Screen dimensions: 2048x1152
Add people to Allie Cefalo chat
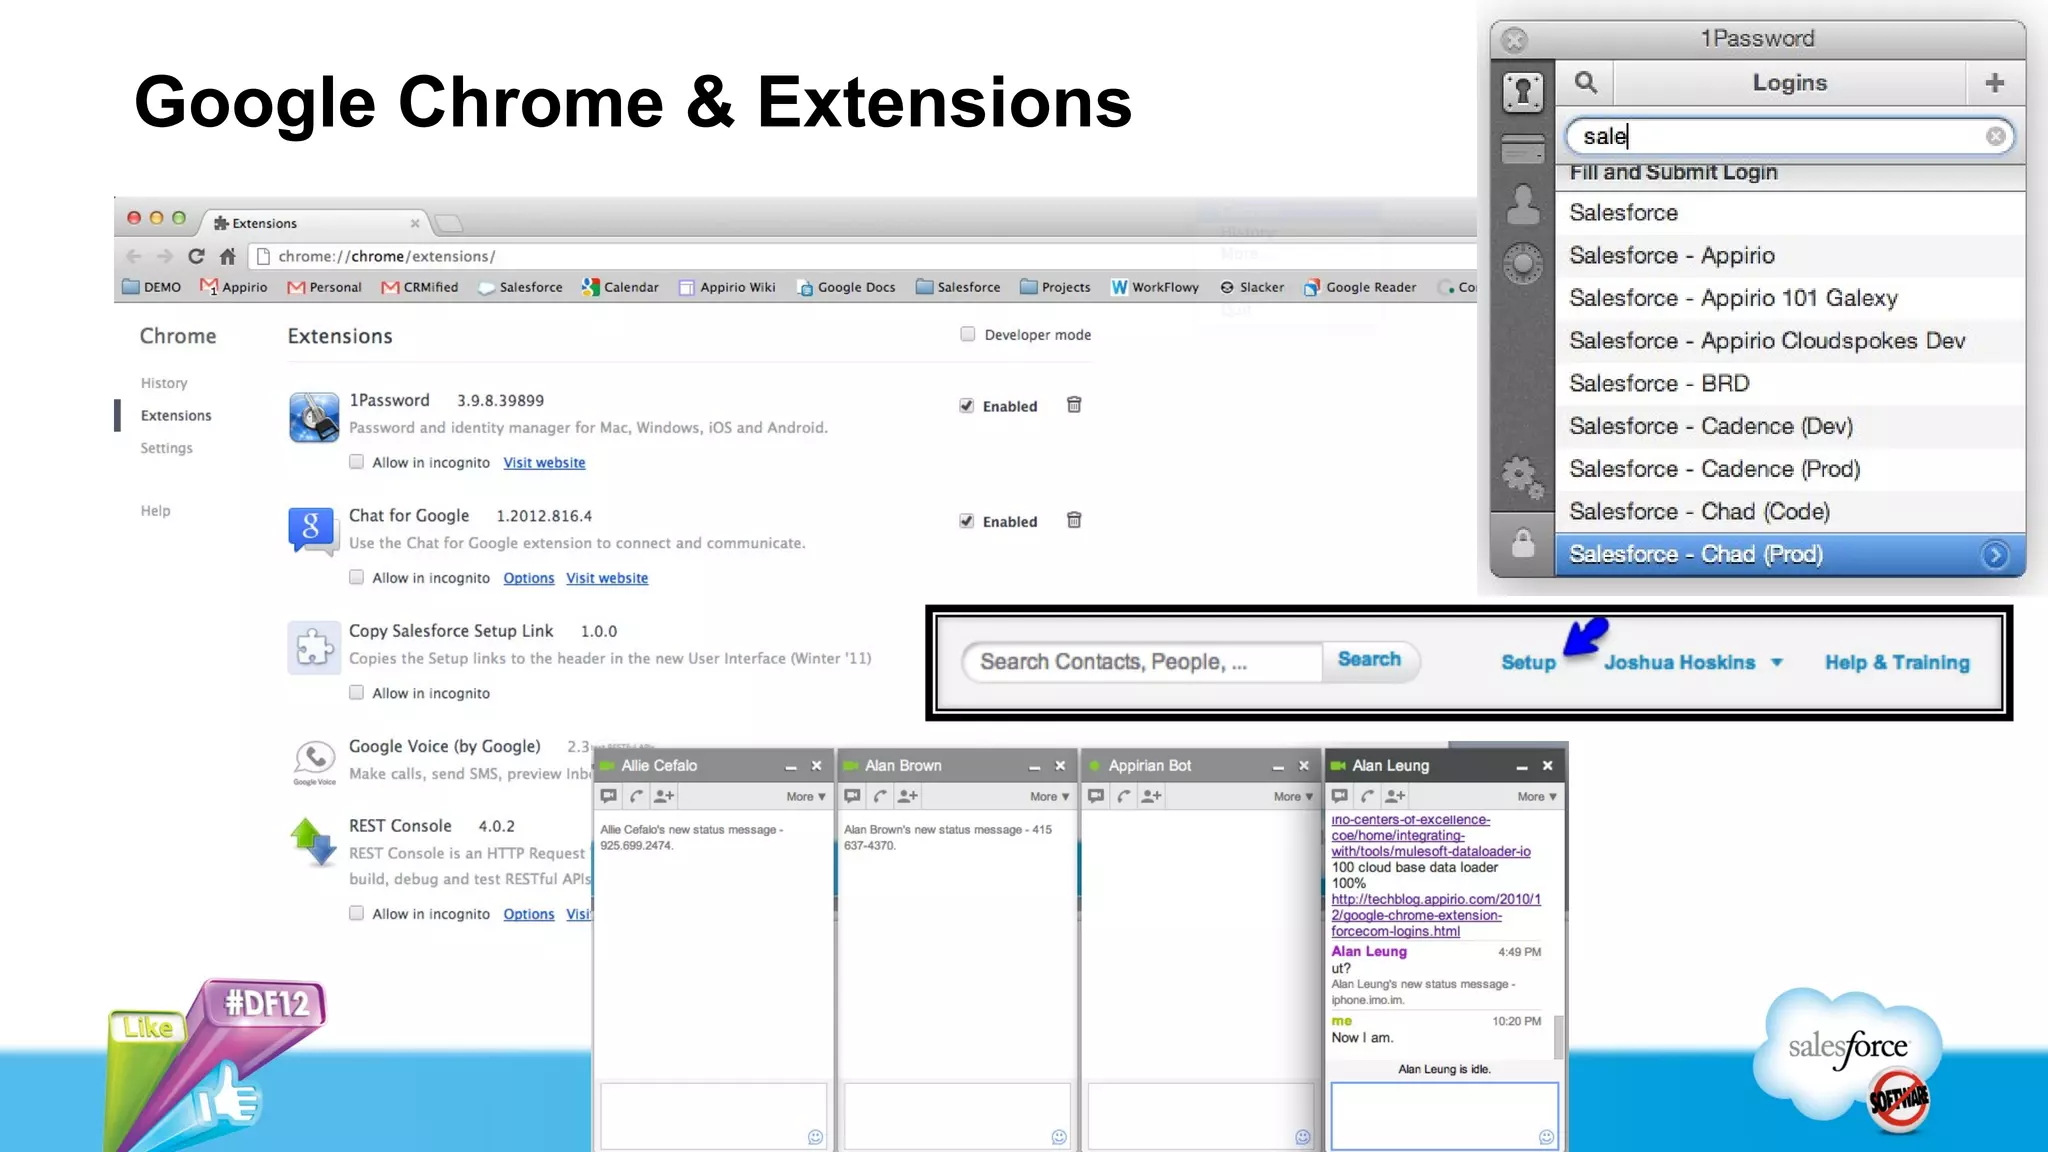[664, 796]
